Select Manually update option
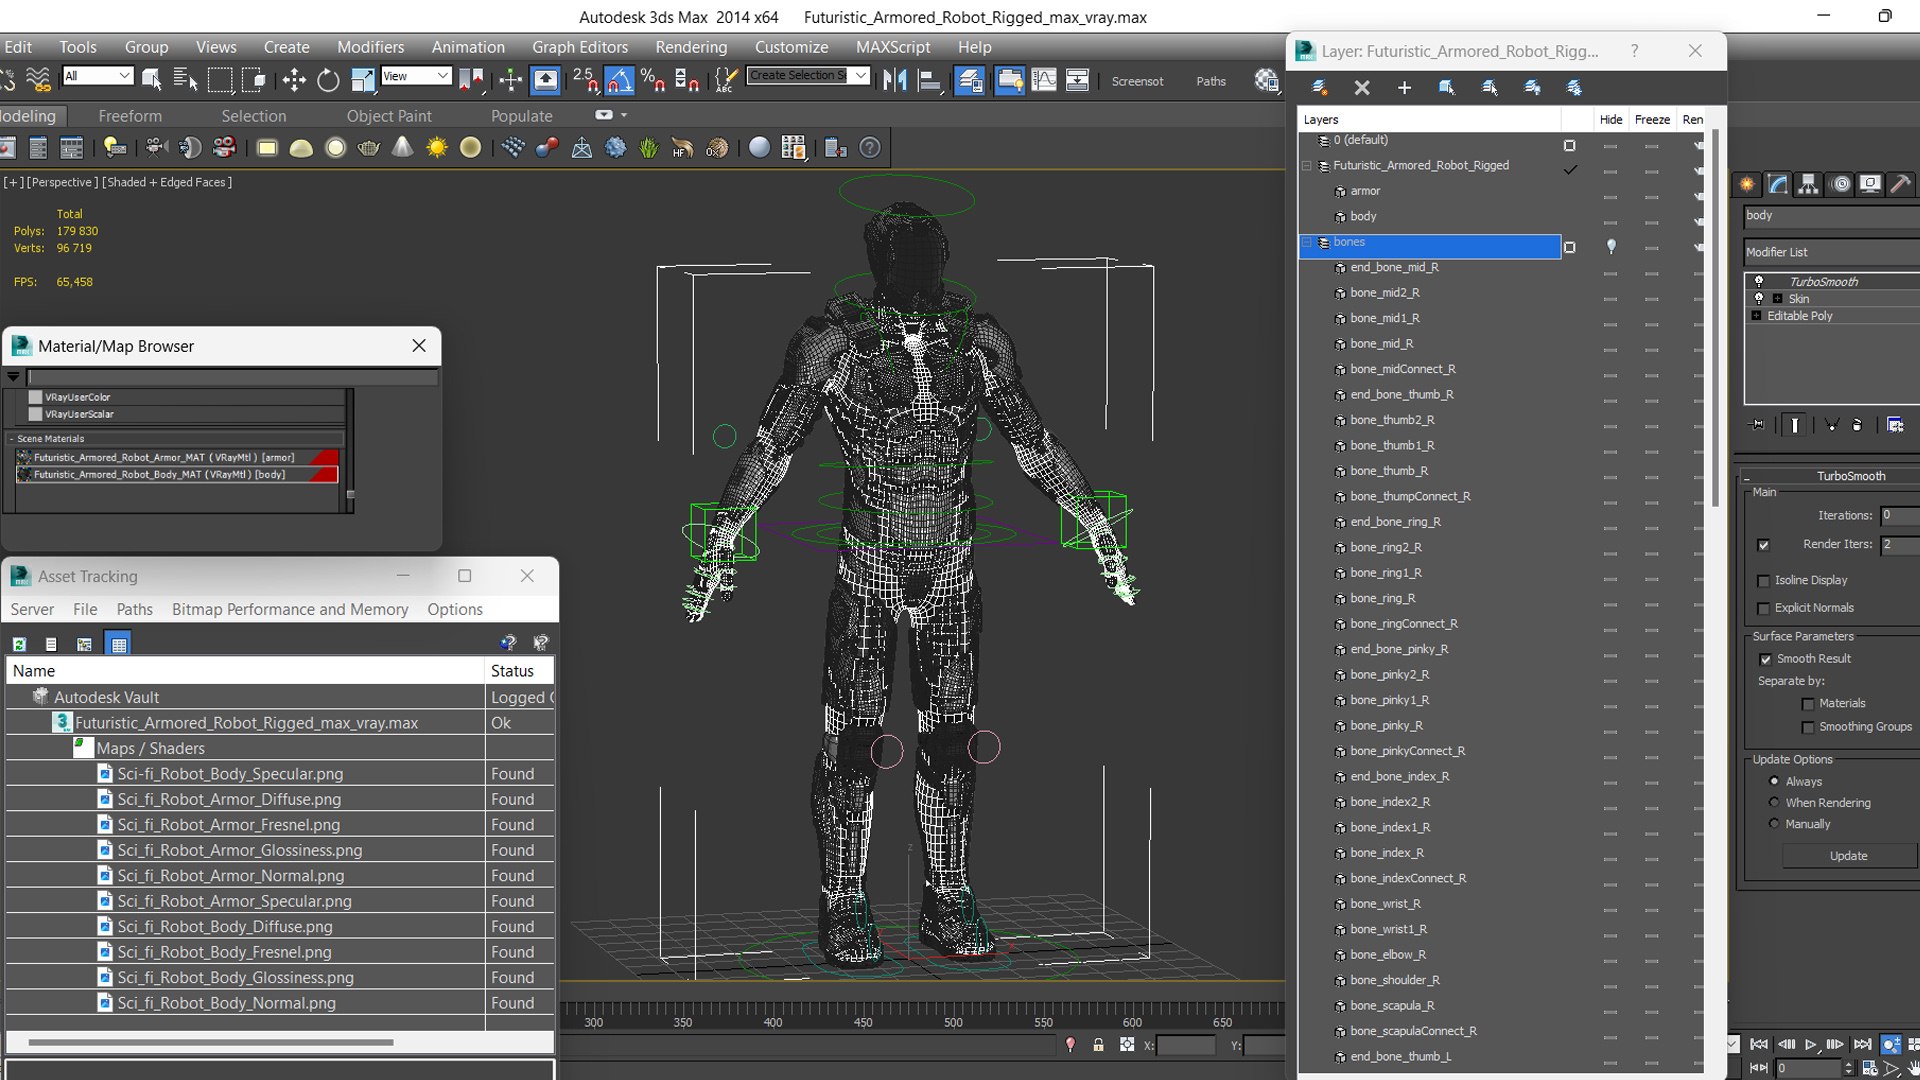1920x1080 pixels. click(x=1774, y=823)
